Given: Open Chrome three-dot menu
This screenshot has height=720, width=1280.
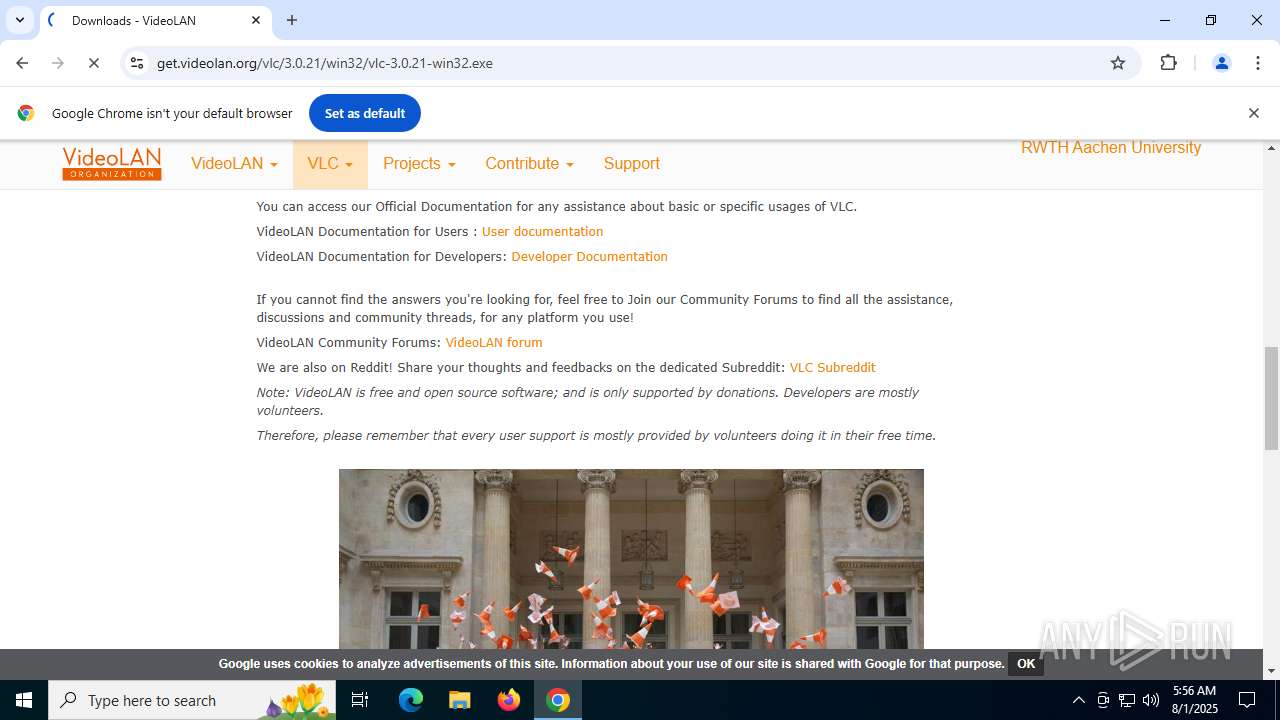Looking at the screenshot, I should [1258, 63].
